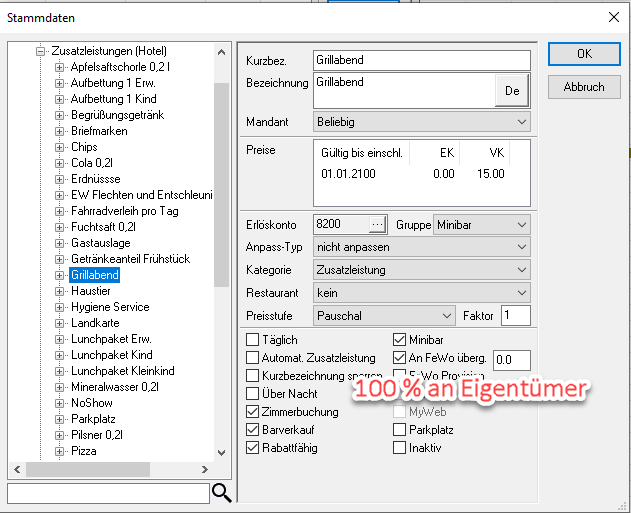Screen dimensions: 631x513
Task: Enable Automat. Zusatzleistung checkbox
Action: [252, 358]
